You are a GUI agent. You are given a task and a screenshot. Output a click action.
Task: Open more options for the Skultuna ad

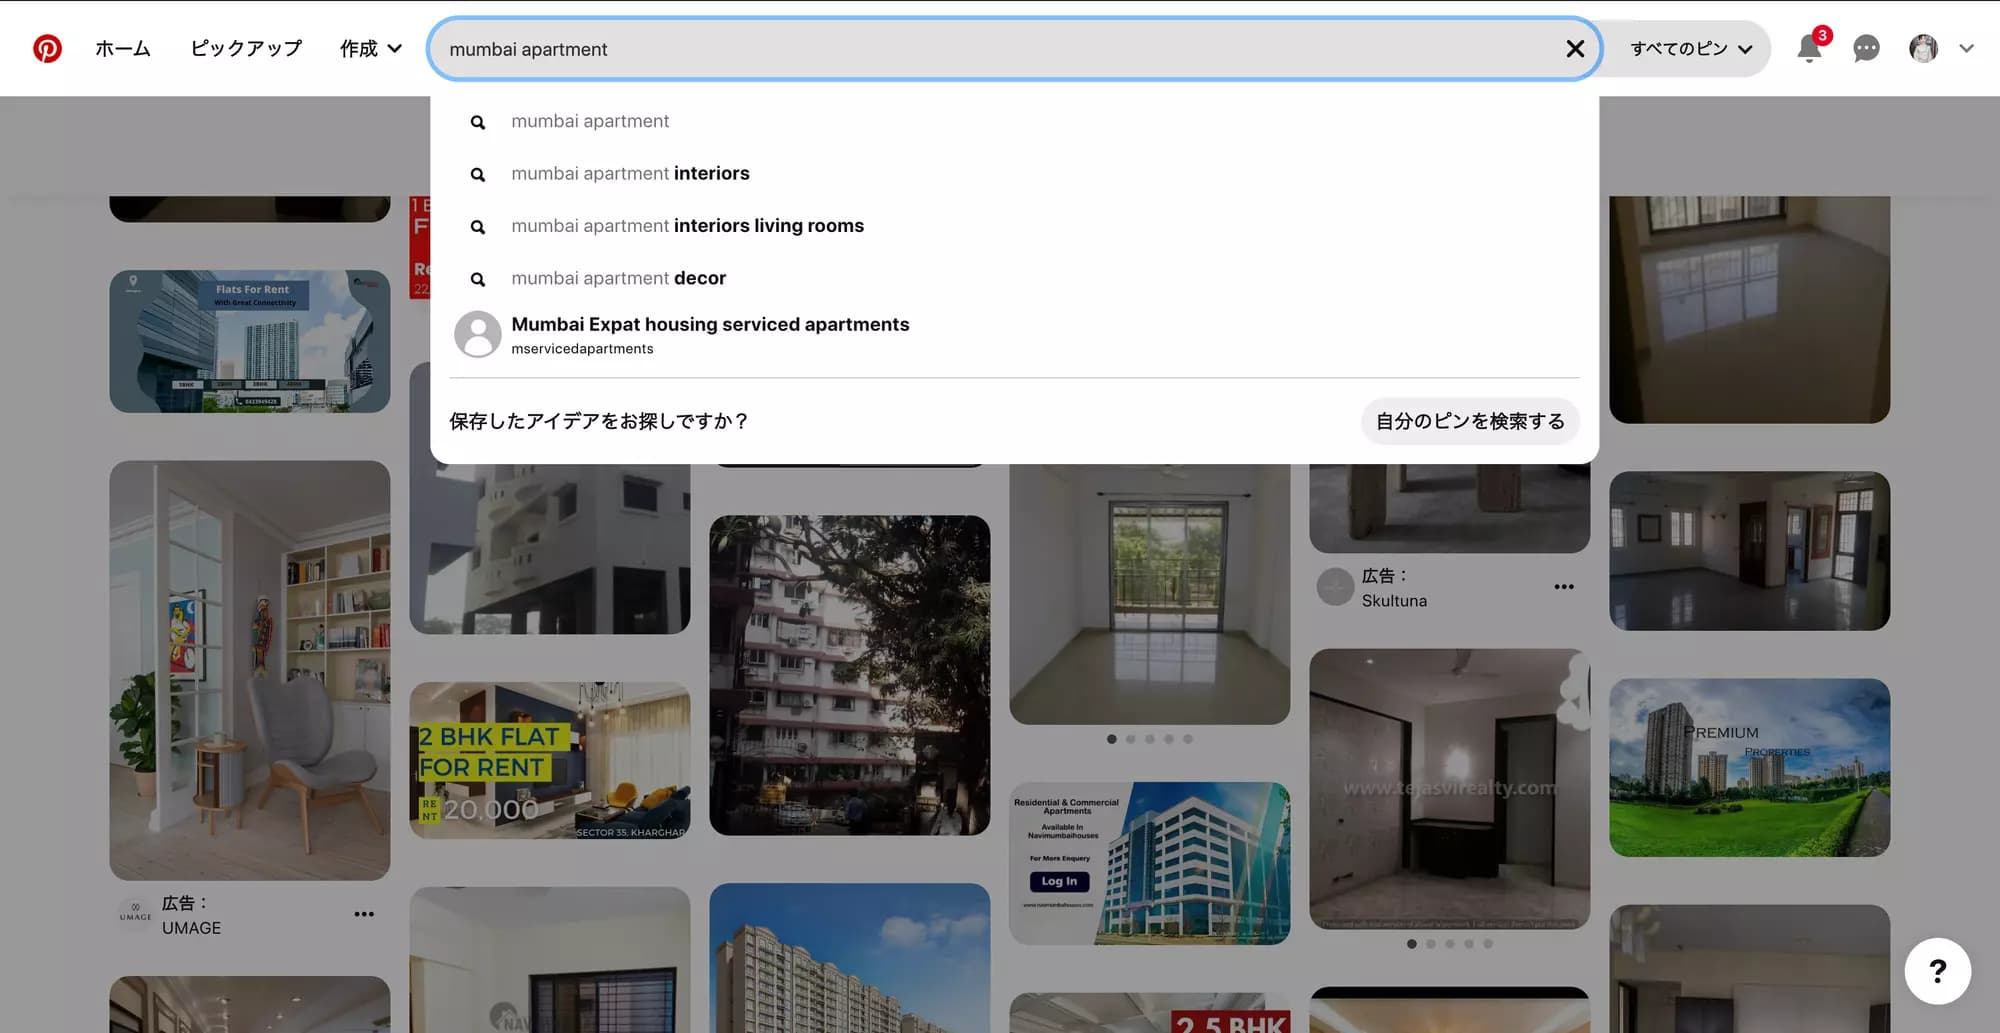tap(1564, 587)
